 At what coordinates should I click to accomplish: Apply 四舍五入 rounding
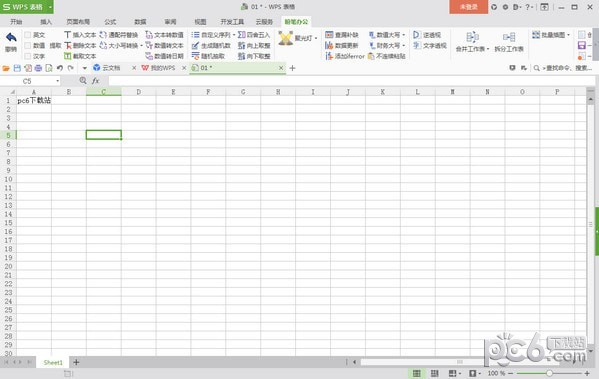(x=254, y=35)
